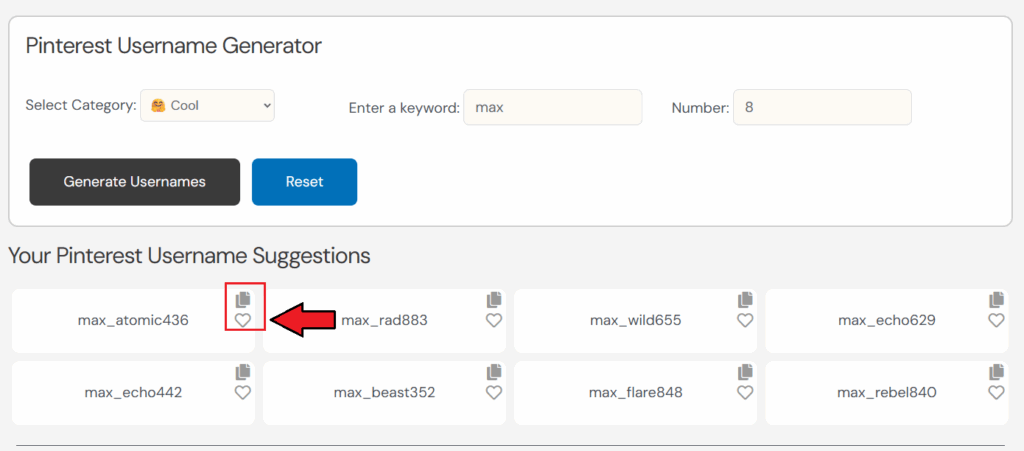Focus the keyword input containing max
The width and height of the screenshot is (1024, 451).
tap(552, 107)
